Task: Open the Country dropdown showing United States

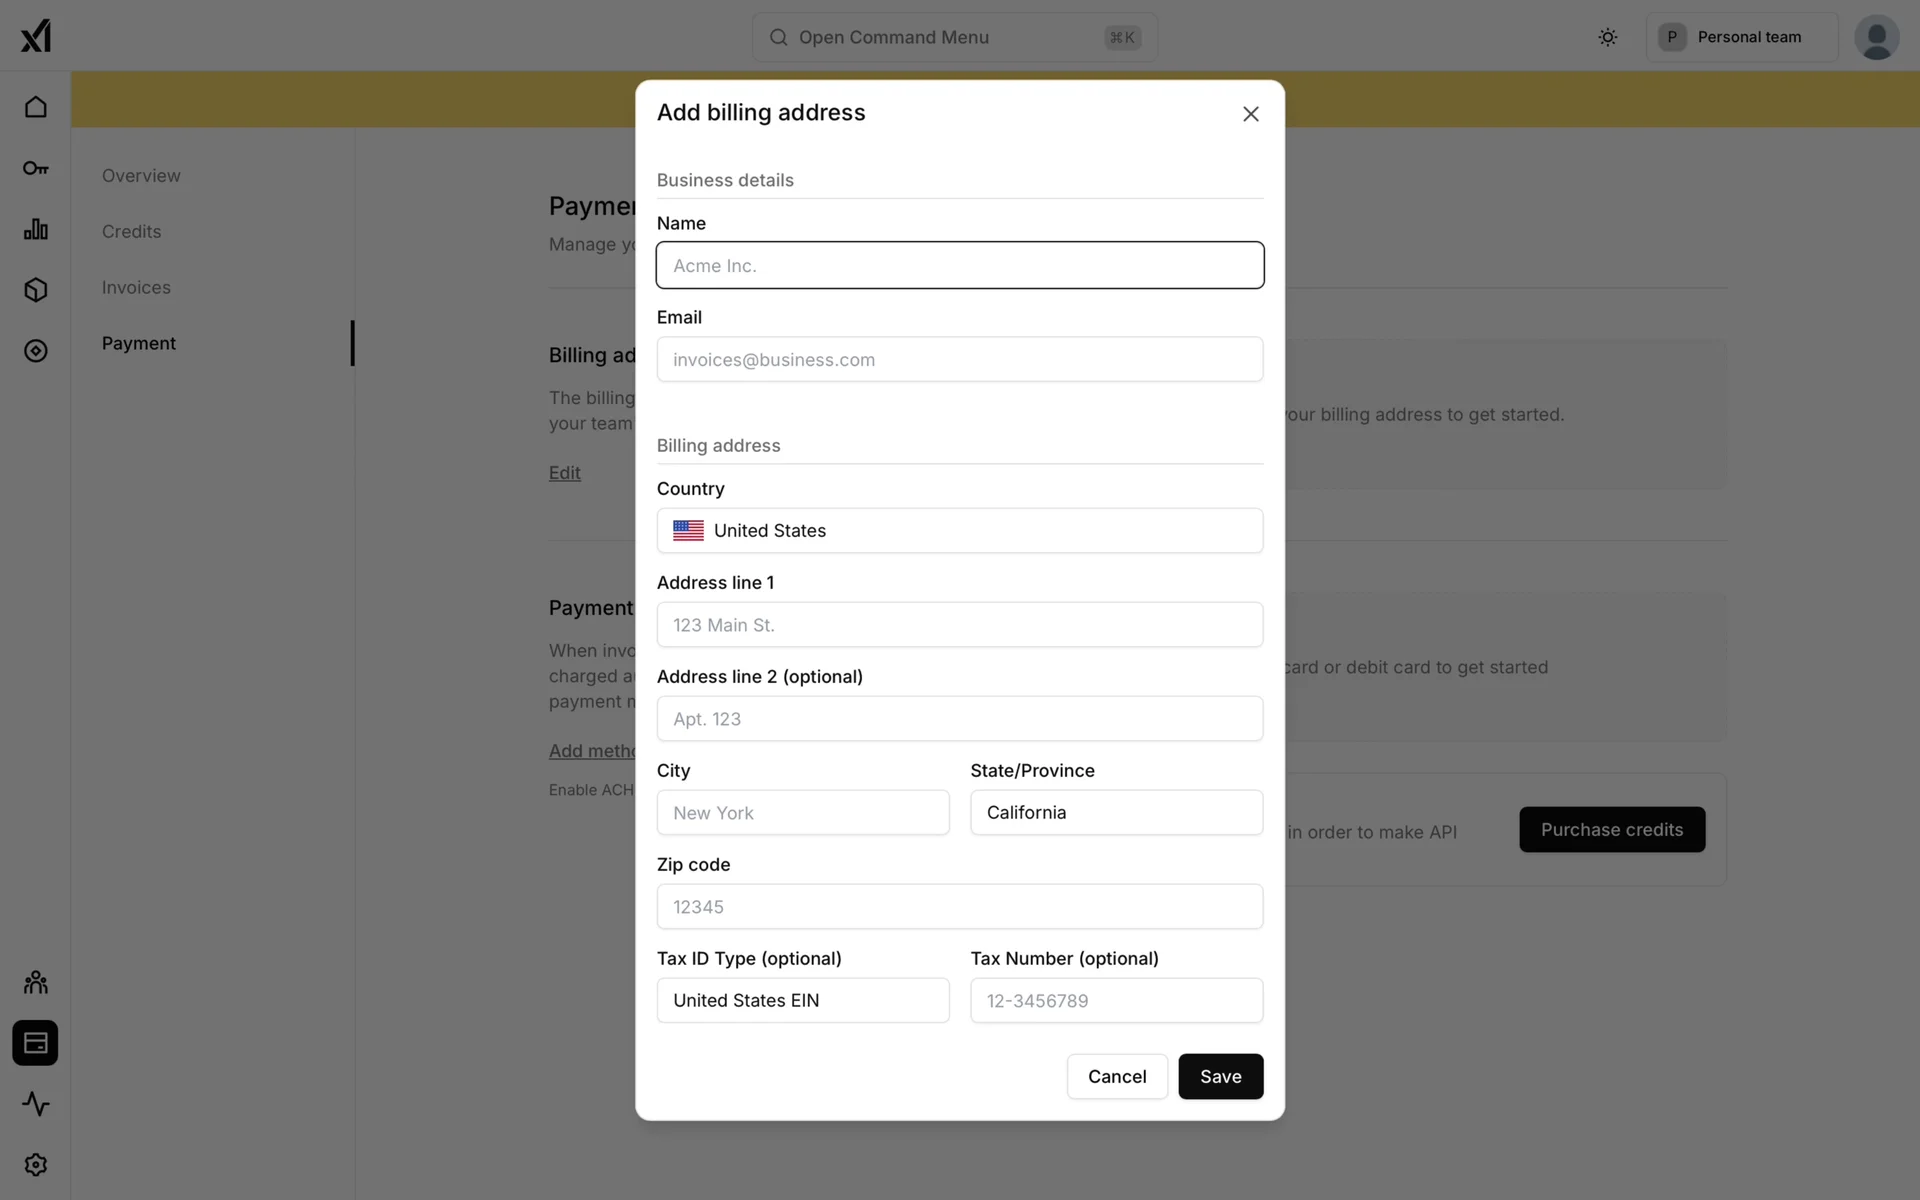Action: point(959,531)
